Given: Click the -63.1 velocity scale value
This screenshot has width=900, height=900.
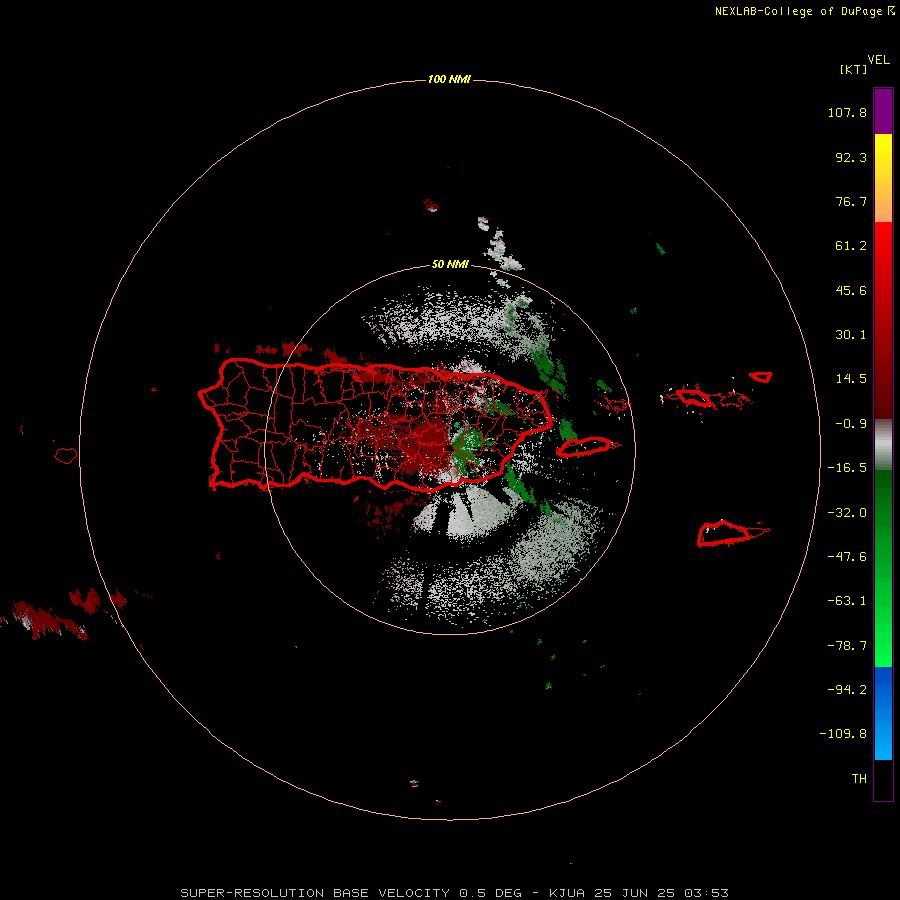Looking at the screenshot, I should click(847, 601).
